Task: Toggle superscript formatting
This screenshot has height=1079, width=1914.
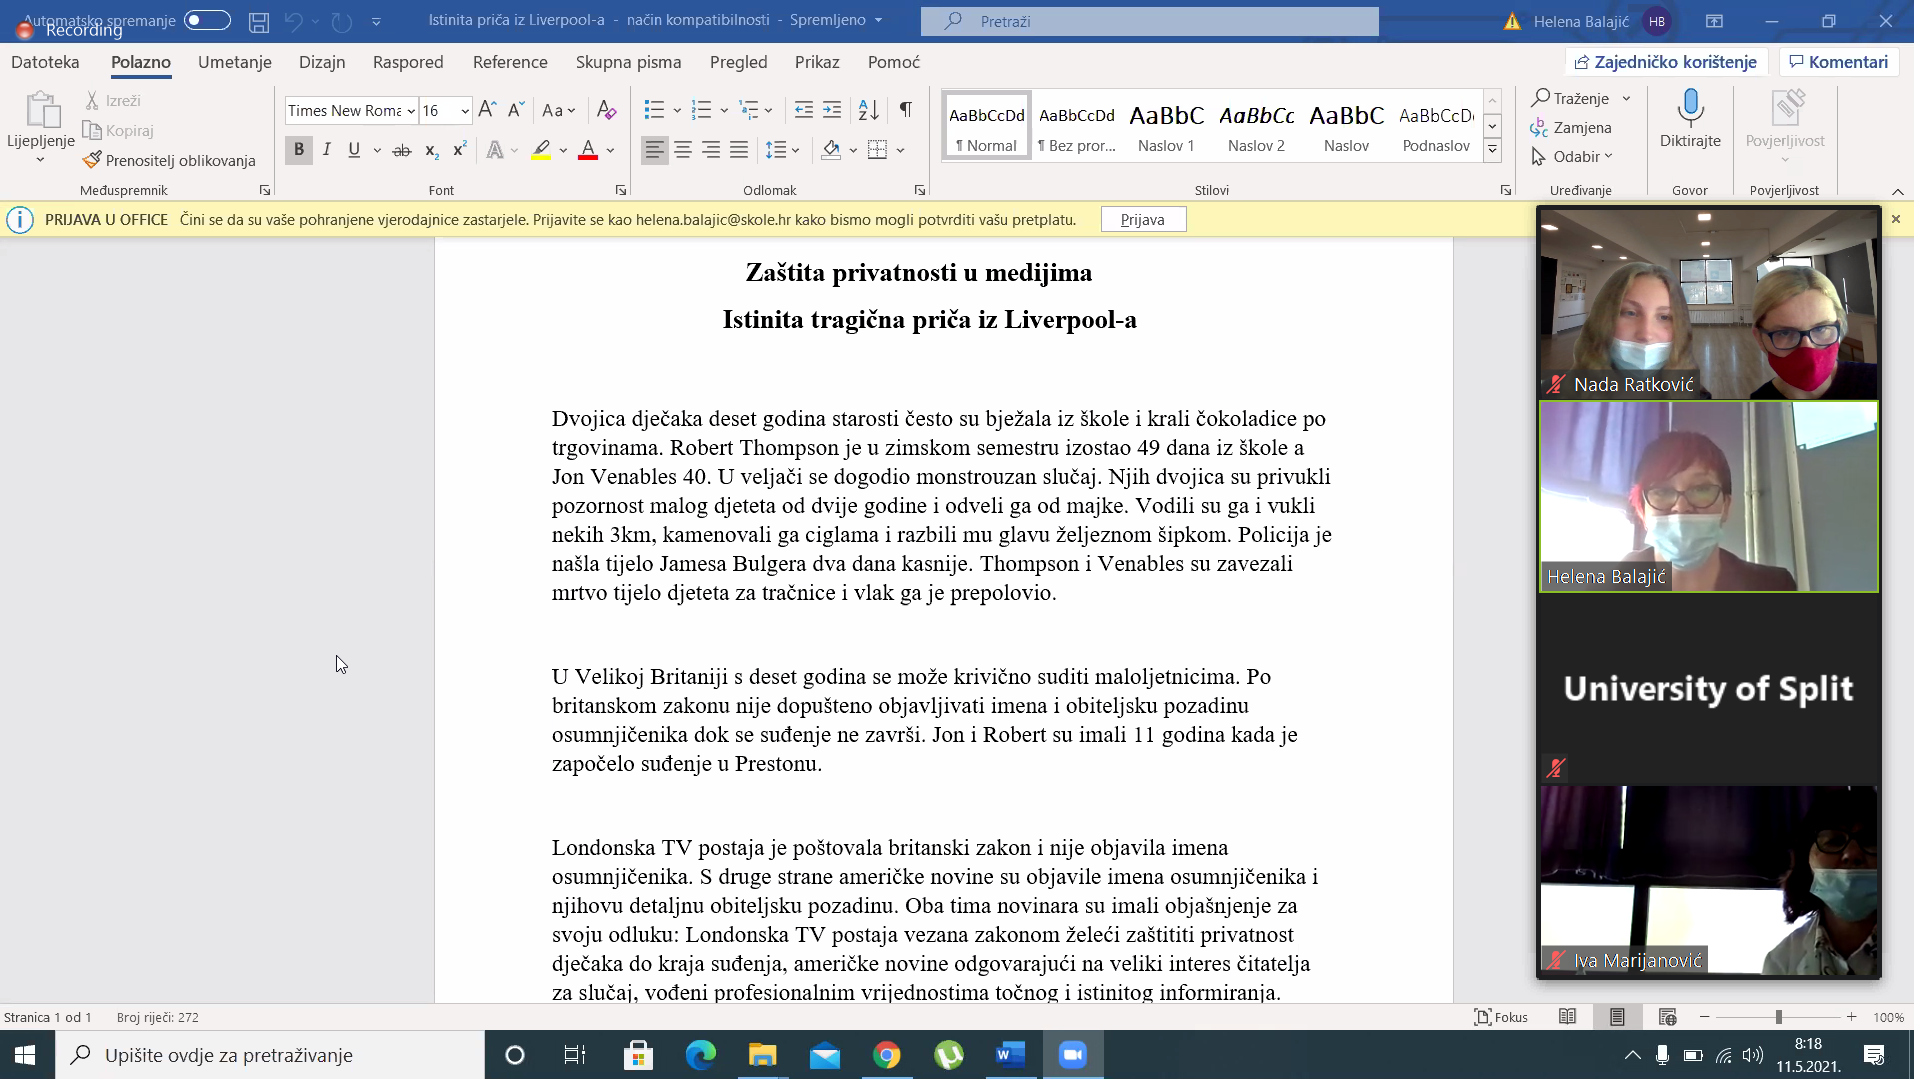Action: [x=460, y=150]
